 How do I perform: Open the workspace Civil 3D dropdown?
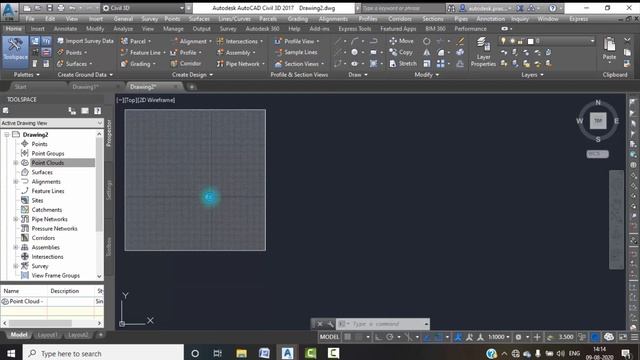143,8
